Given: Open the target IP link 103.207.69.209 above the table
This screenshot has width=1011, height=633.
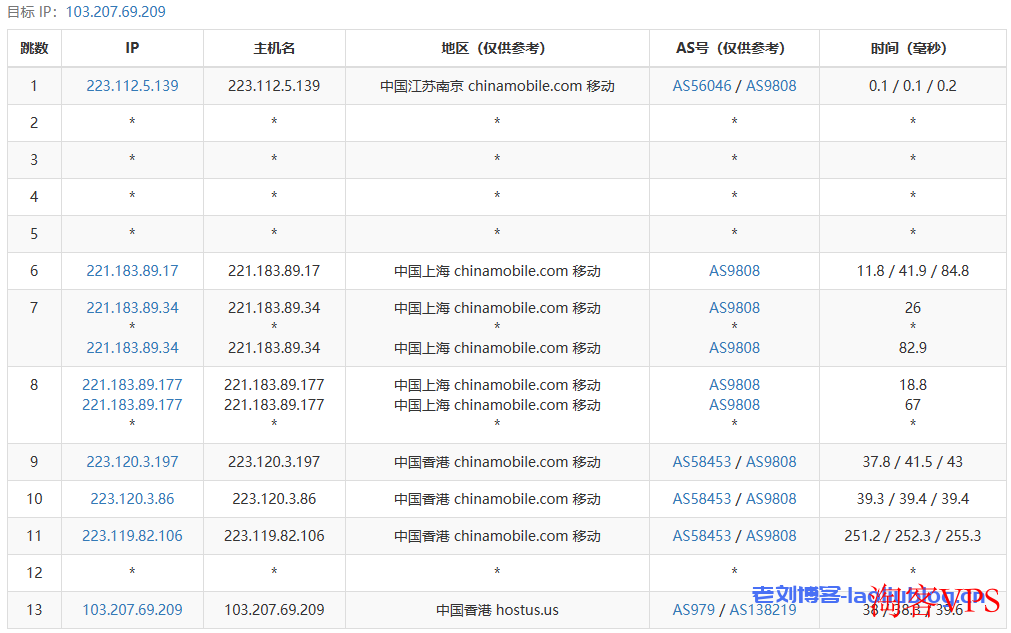Looking at the screenshot, I should (115, 12).
